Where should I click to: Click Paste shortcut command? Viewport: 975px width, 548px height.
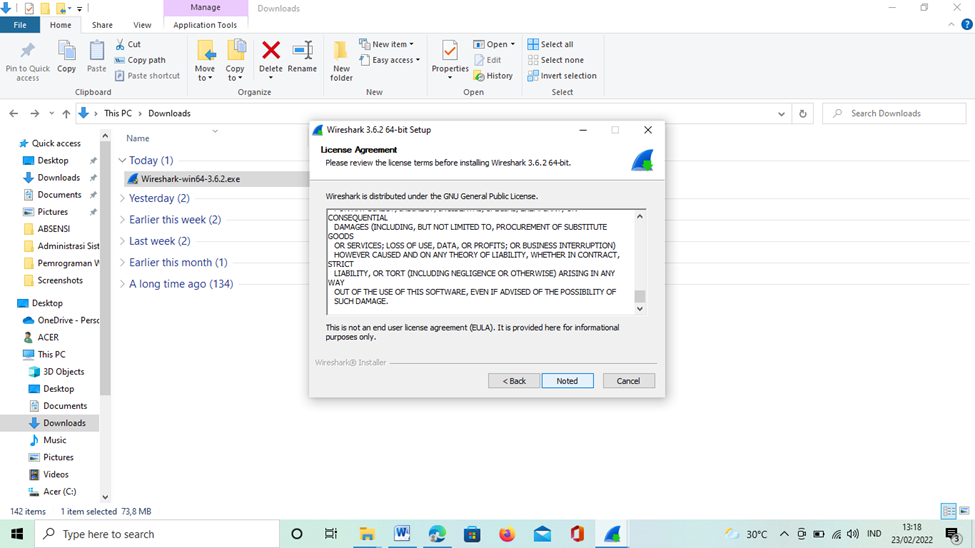(x=147, y=75)
